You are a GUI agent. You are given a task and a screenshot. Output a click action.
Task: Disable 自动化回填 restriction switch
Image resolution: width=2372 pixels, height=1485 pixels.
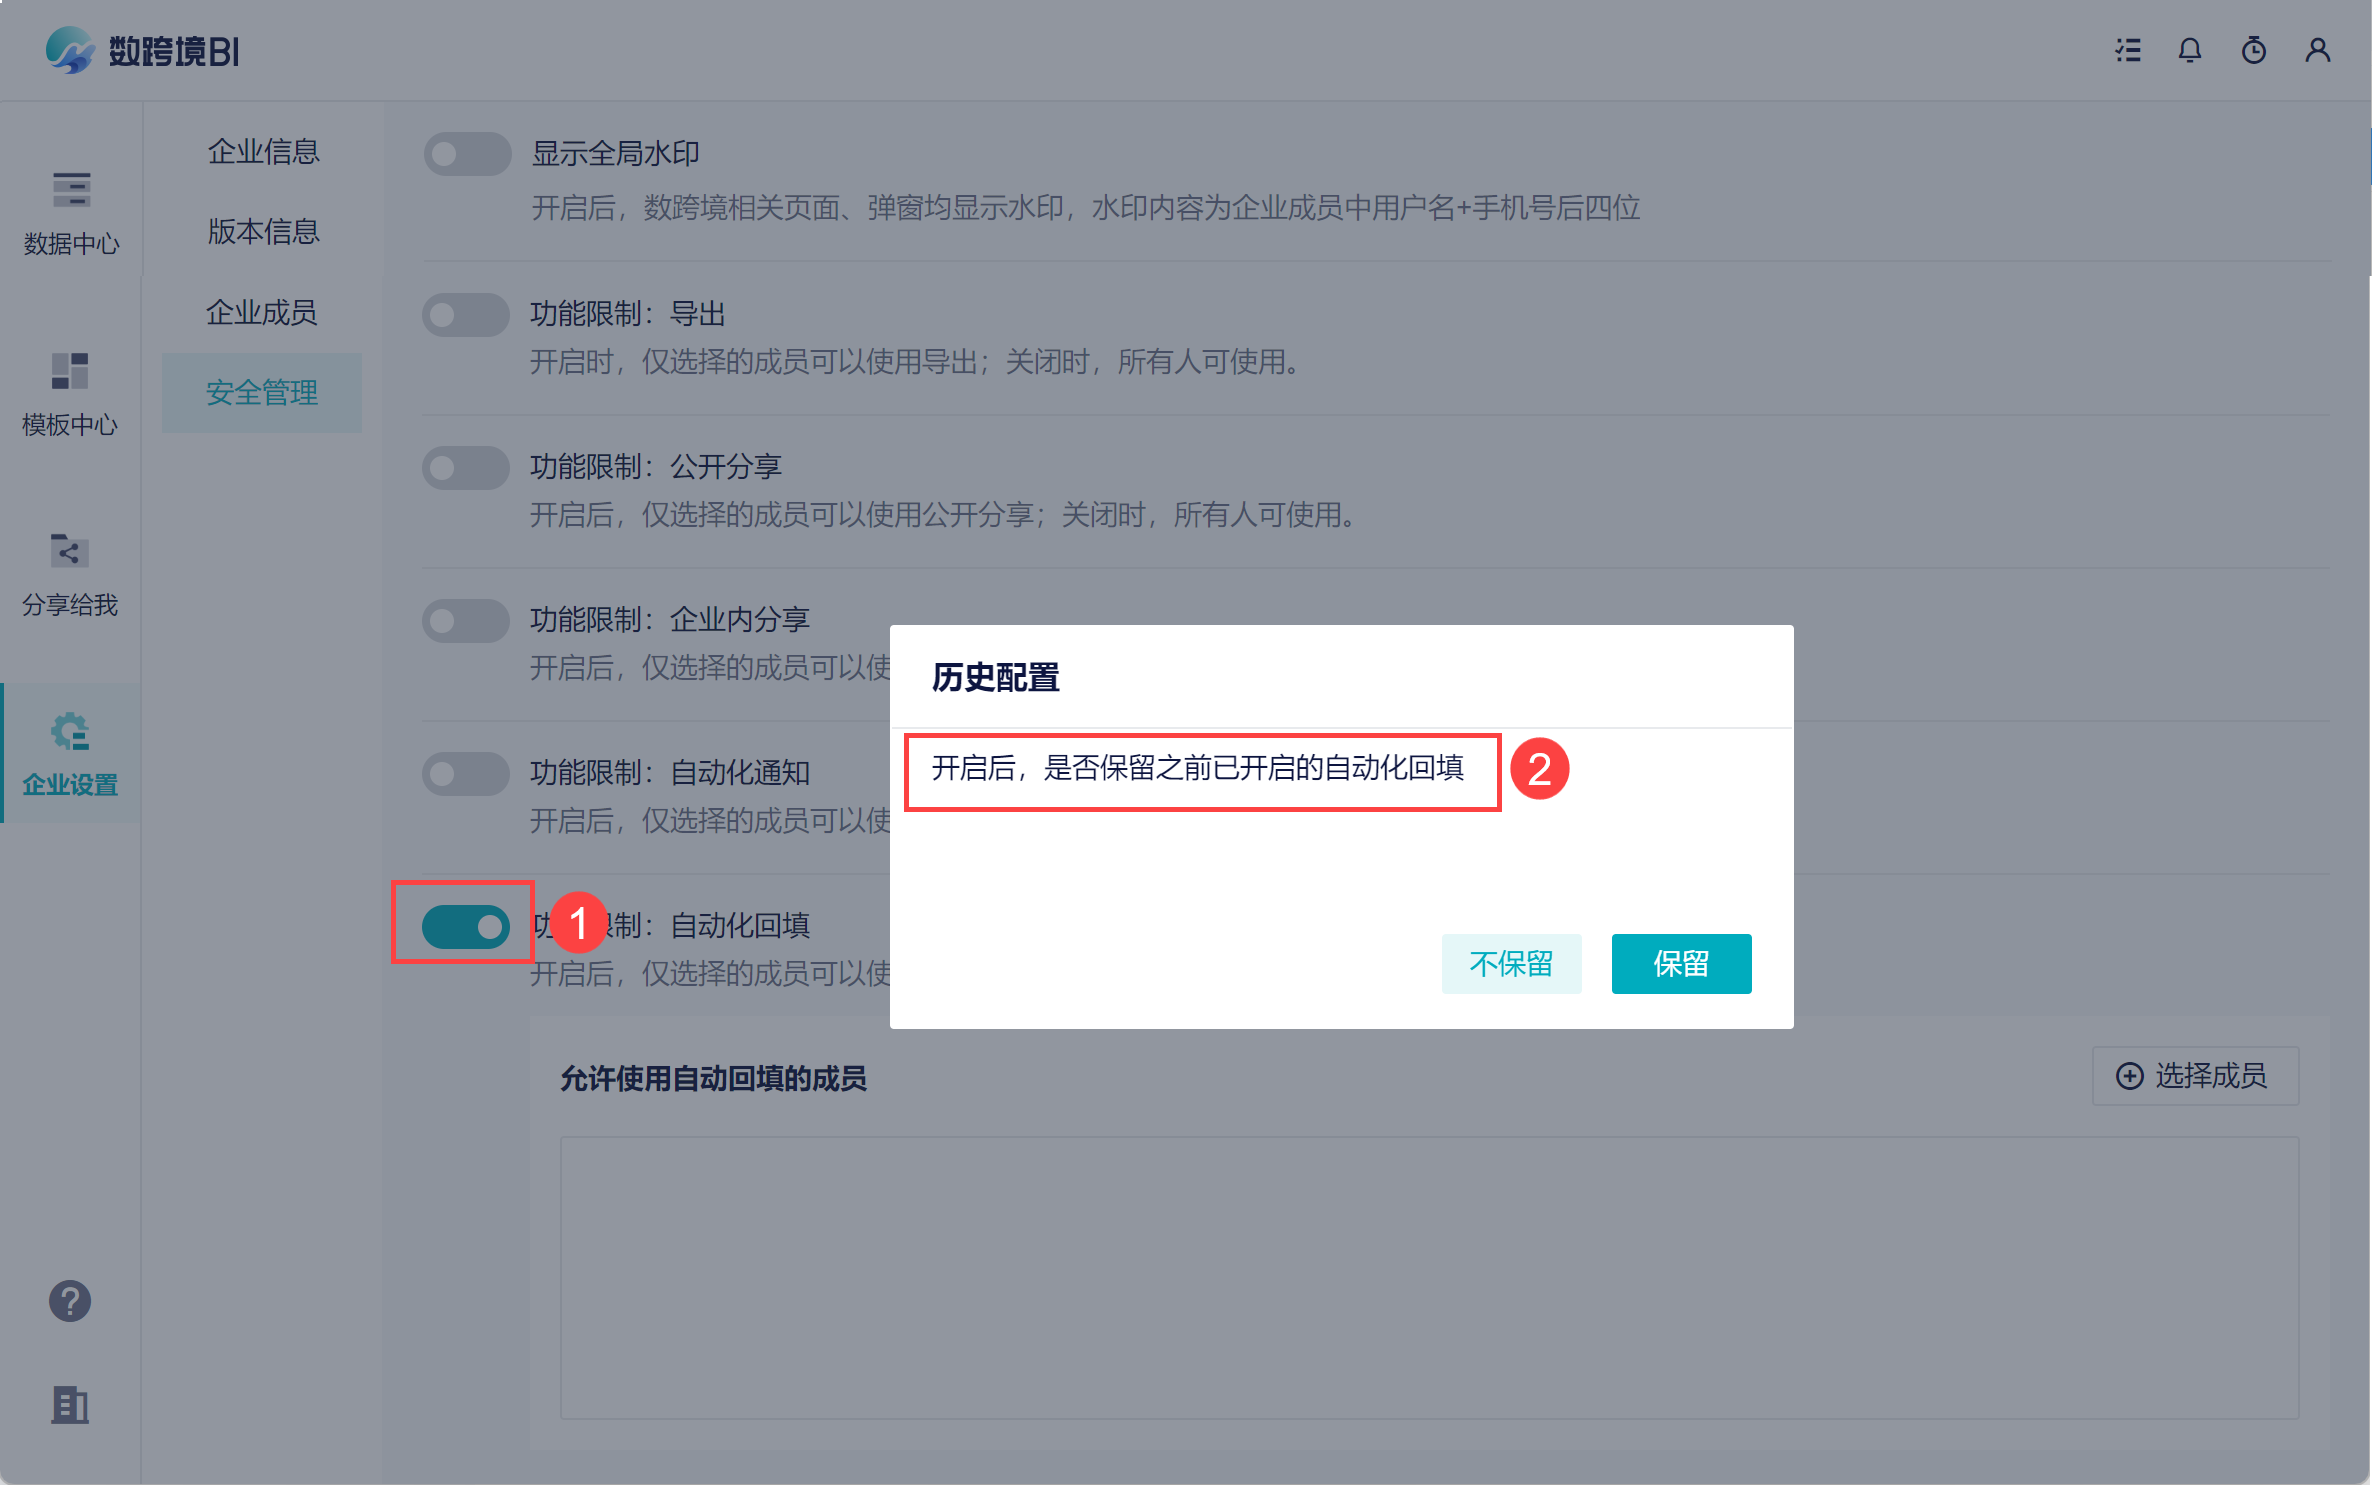pyautogui.click(x=466, y=927)
